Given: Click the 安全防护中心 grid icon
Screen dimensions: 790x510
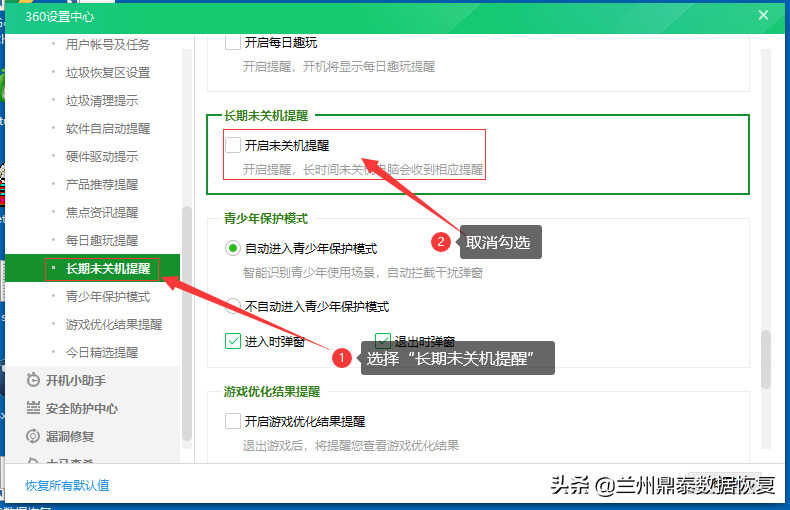Looking at the screenshot, I should (x=33, y=408).
